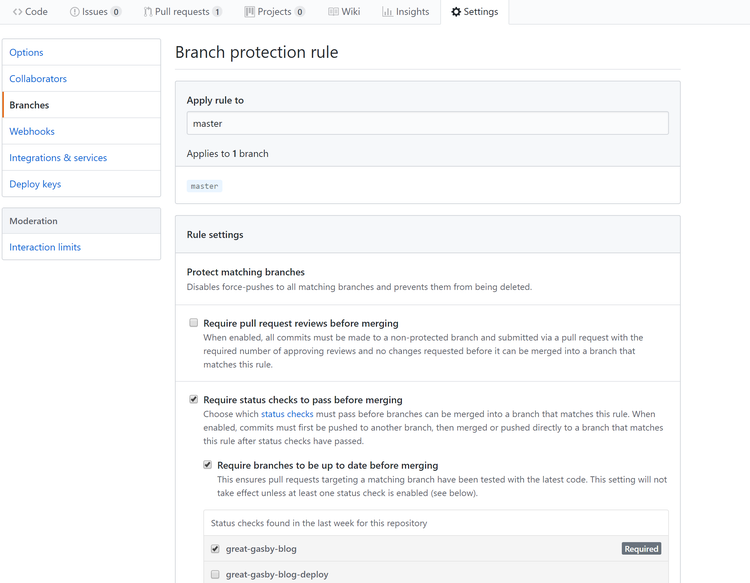This screenshot has height=583, width=750.
Task: Open the Code tab
Action: [x=30, y=12]
